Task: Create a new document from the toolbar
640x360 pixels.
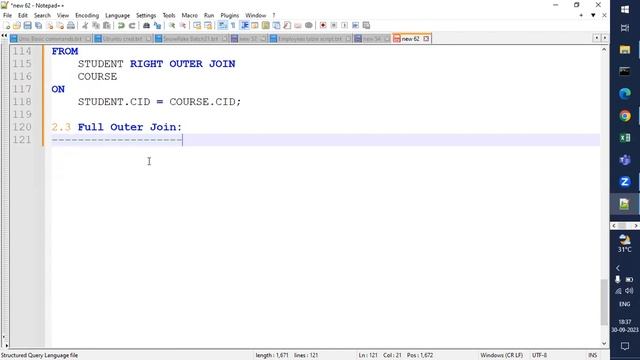Action: [7, 25]
